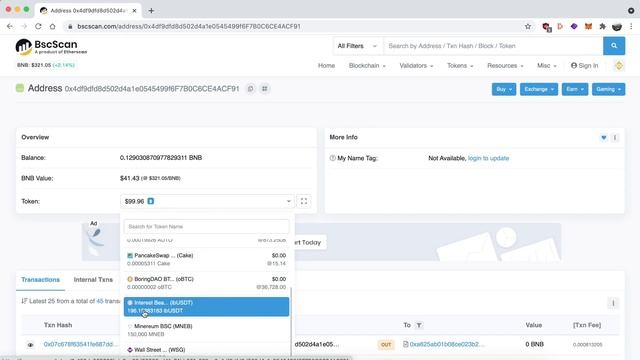View transaction details eye icon for 0x07c678

click(x=30, y=344)
